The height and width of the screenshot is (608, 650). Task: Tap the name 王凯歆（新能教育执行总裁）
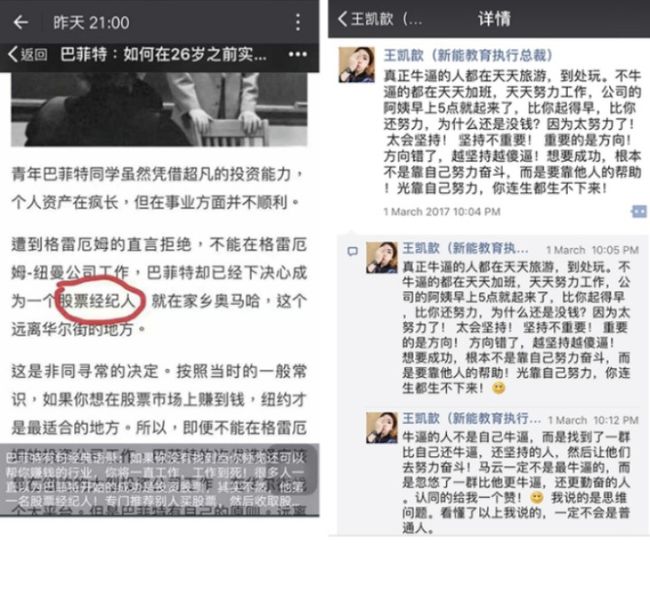(468, 55)
